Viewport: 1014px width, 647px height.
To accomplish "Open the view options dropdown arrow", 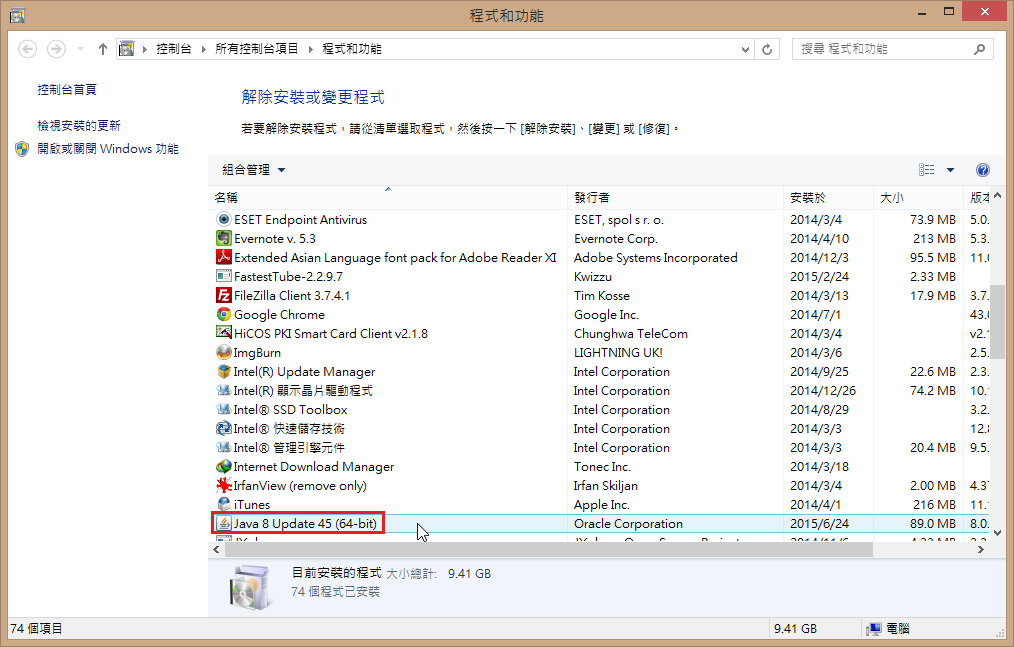I will [950, 170].
